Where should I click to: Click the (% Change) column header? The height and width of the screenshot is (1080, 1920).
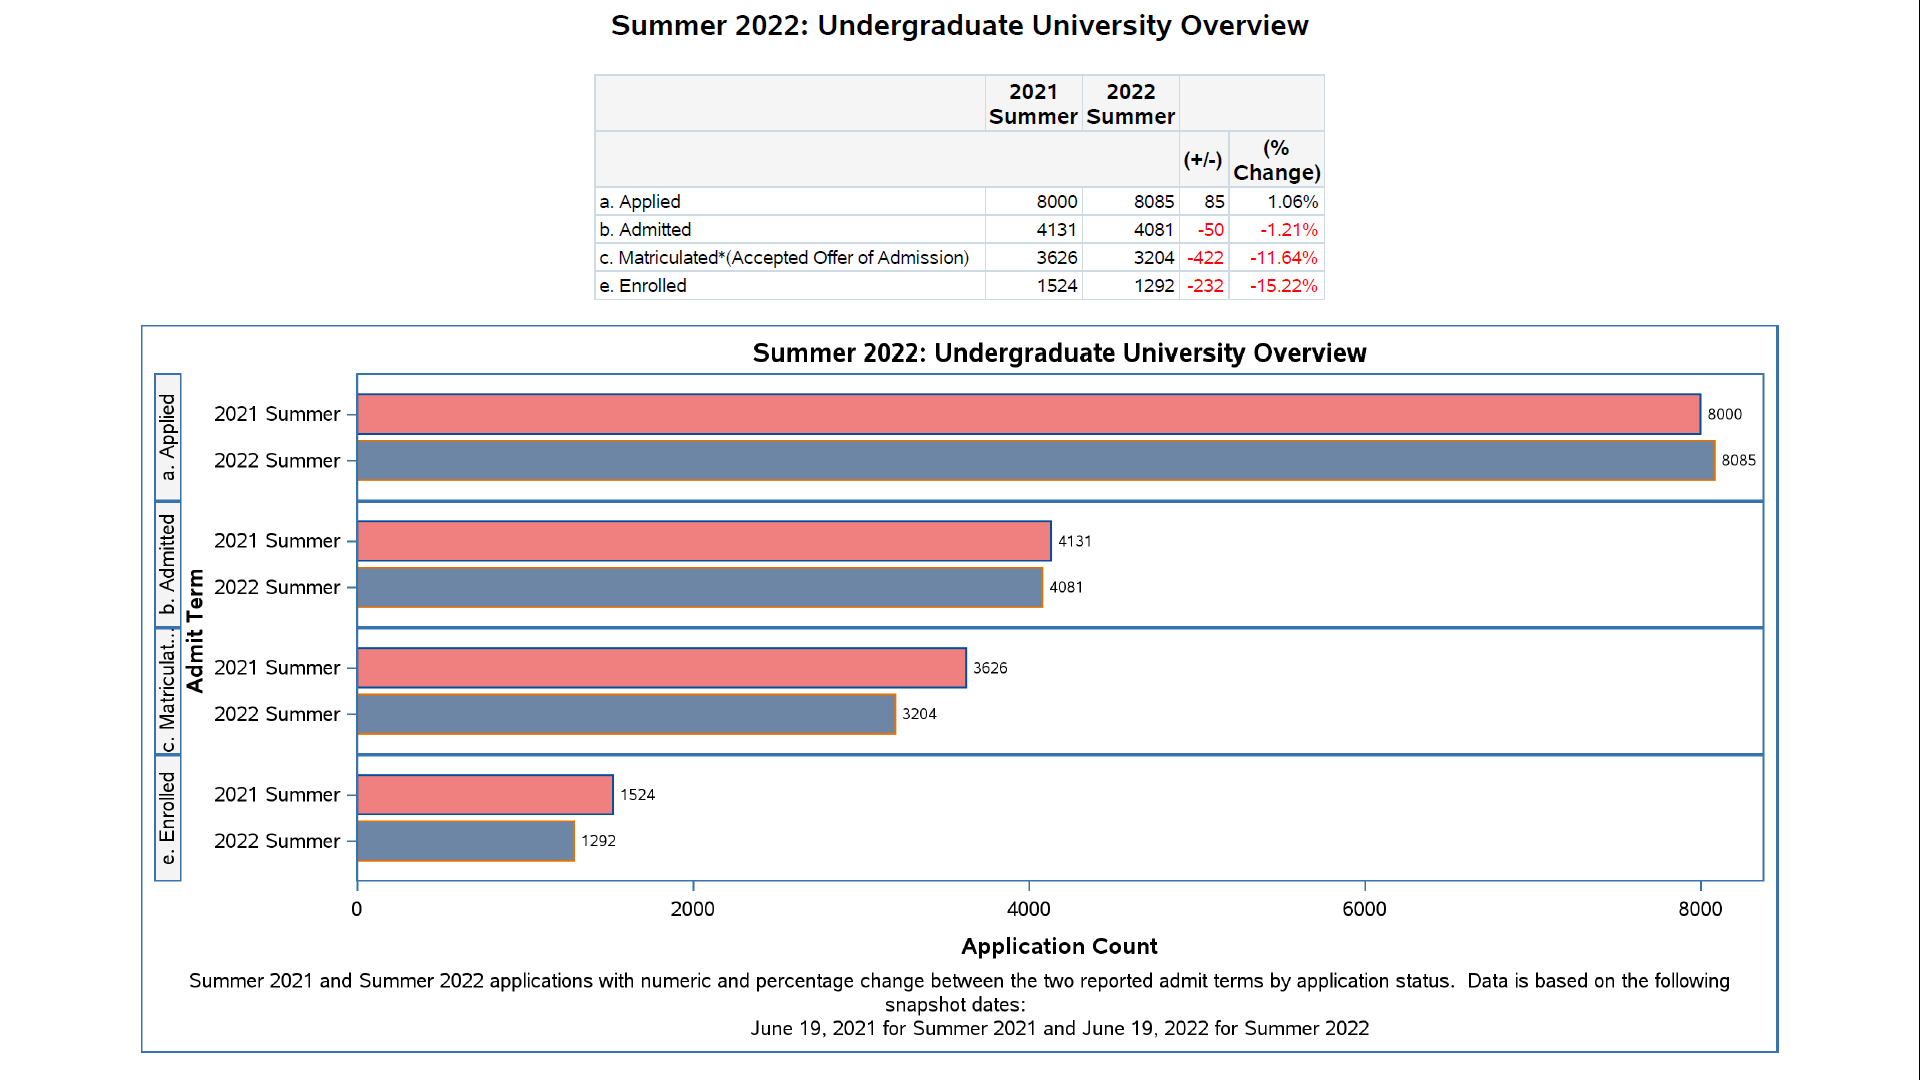click(x=1276, y=160)
